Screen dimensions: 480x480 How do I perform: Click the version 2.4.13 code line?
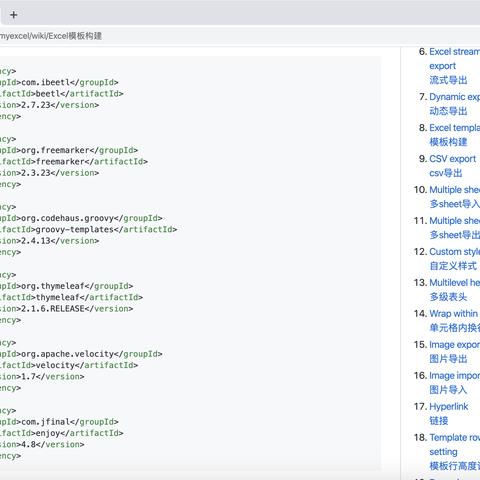coord(49,241)
